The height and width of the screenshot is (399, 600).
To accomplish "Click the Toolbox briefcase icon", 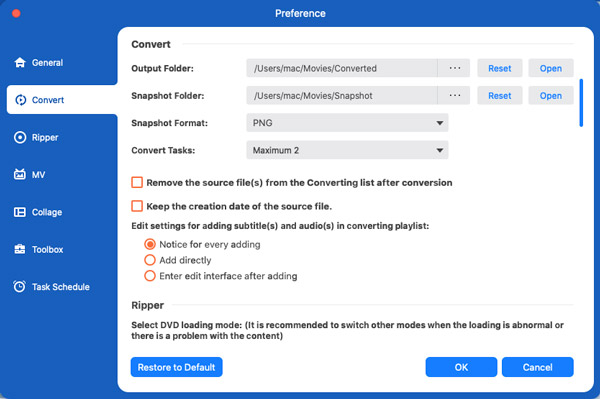I will click(x=20, y=249).
